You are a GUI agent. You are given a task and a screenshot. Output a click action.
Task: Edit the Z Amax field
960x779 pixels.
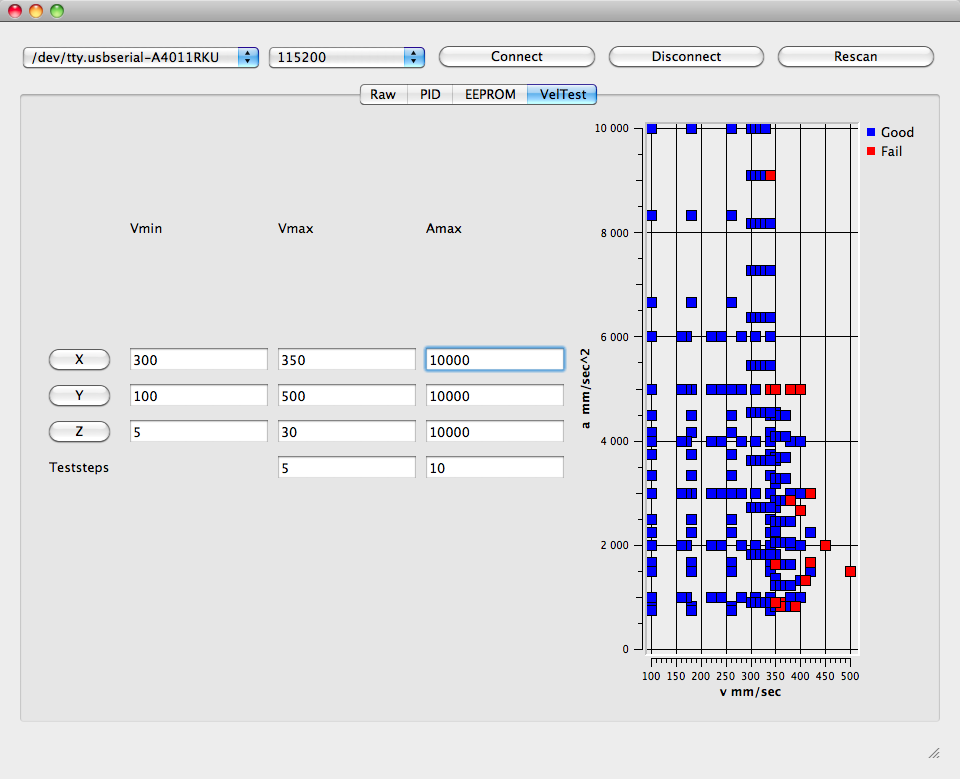tap(494, 431)
